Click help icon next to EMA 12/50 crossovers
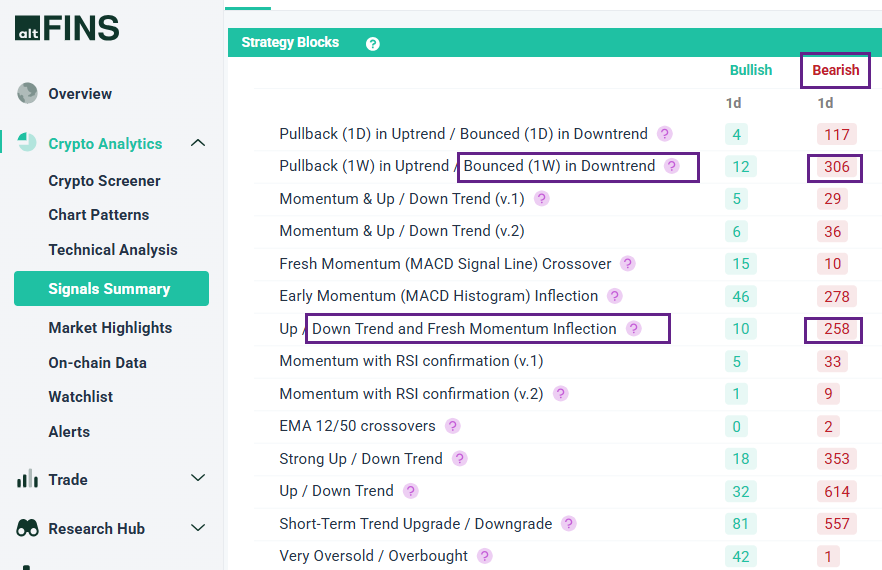 pos(453,426)
